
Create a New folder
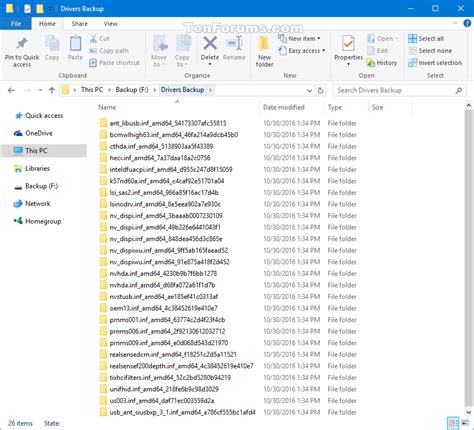pos(264,51)
